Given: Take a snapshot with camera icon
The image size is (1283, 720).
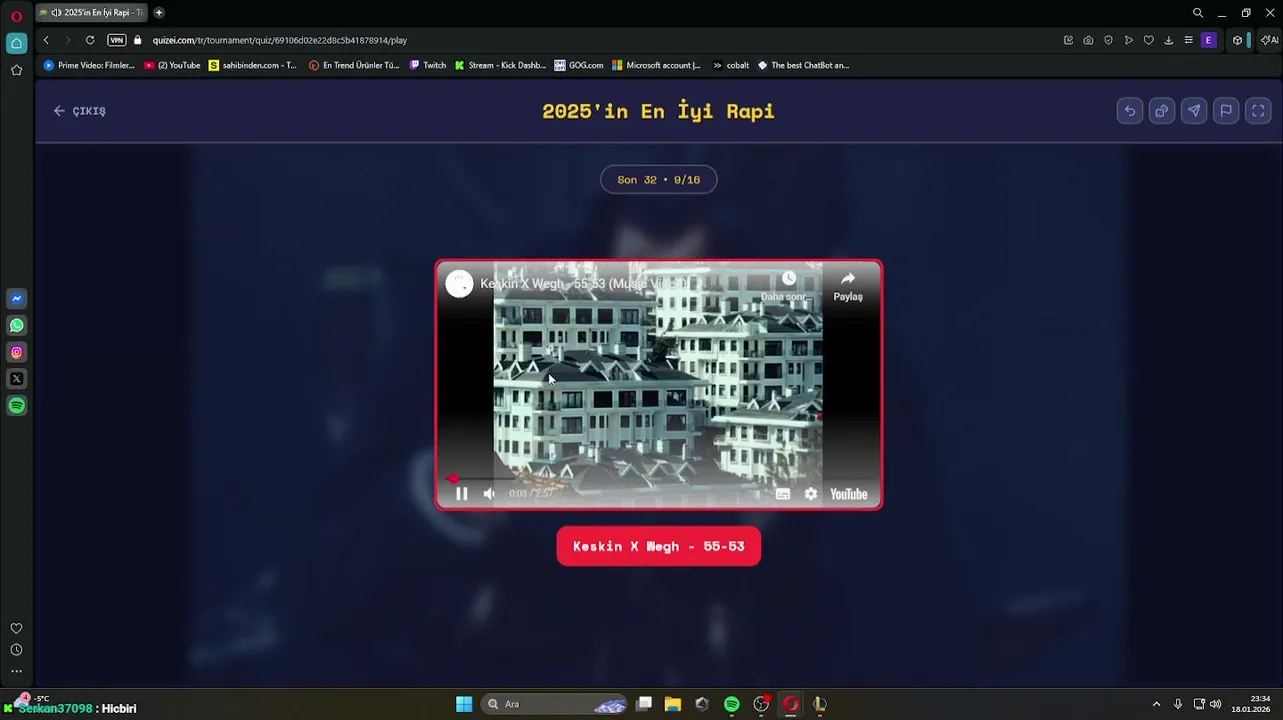Looking at the screenshot, I should click(x=1088, y=40).
